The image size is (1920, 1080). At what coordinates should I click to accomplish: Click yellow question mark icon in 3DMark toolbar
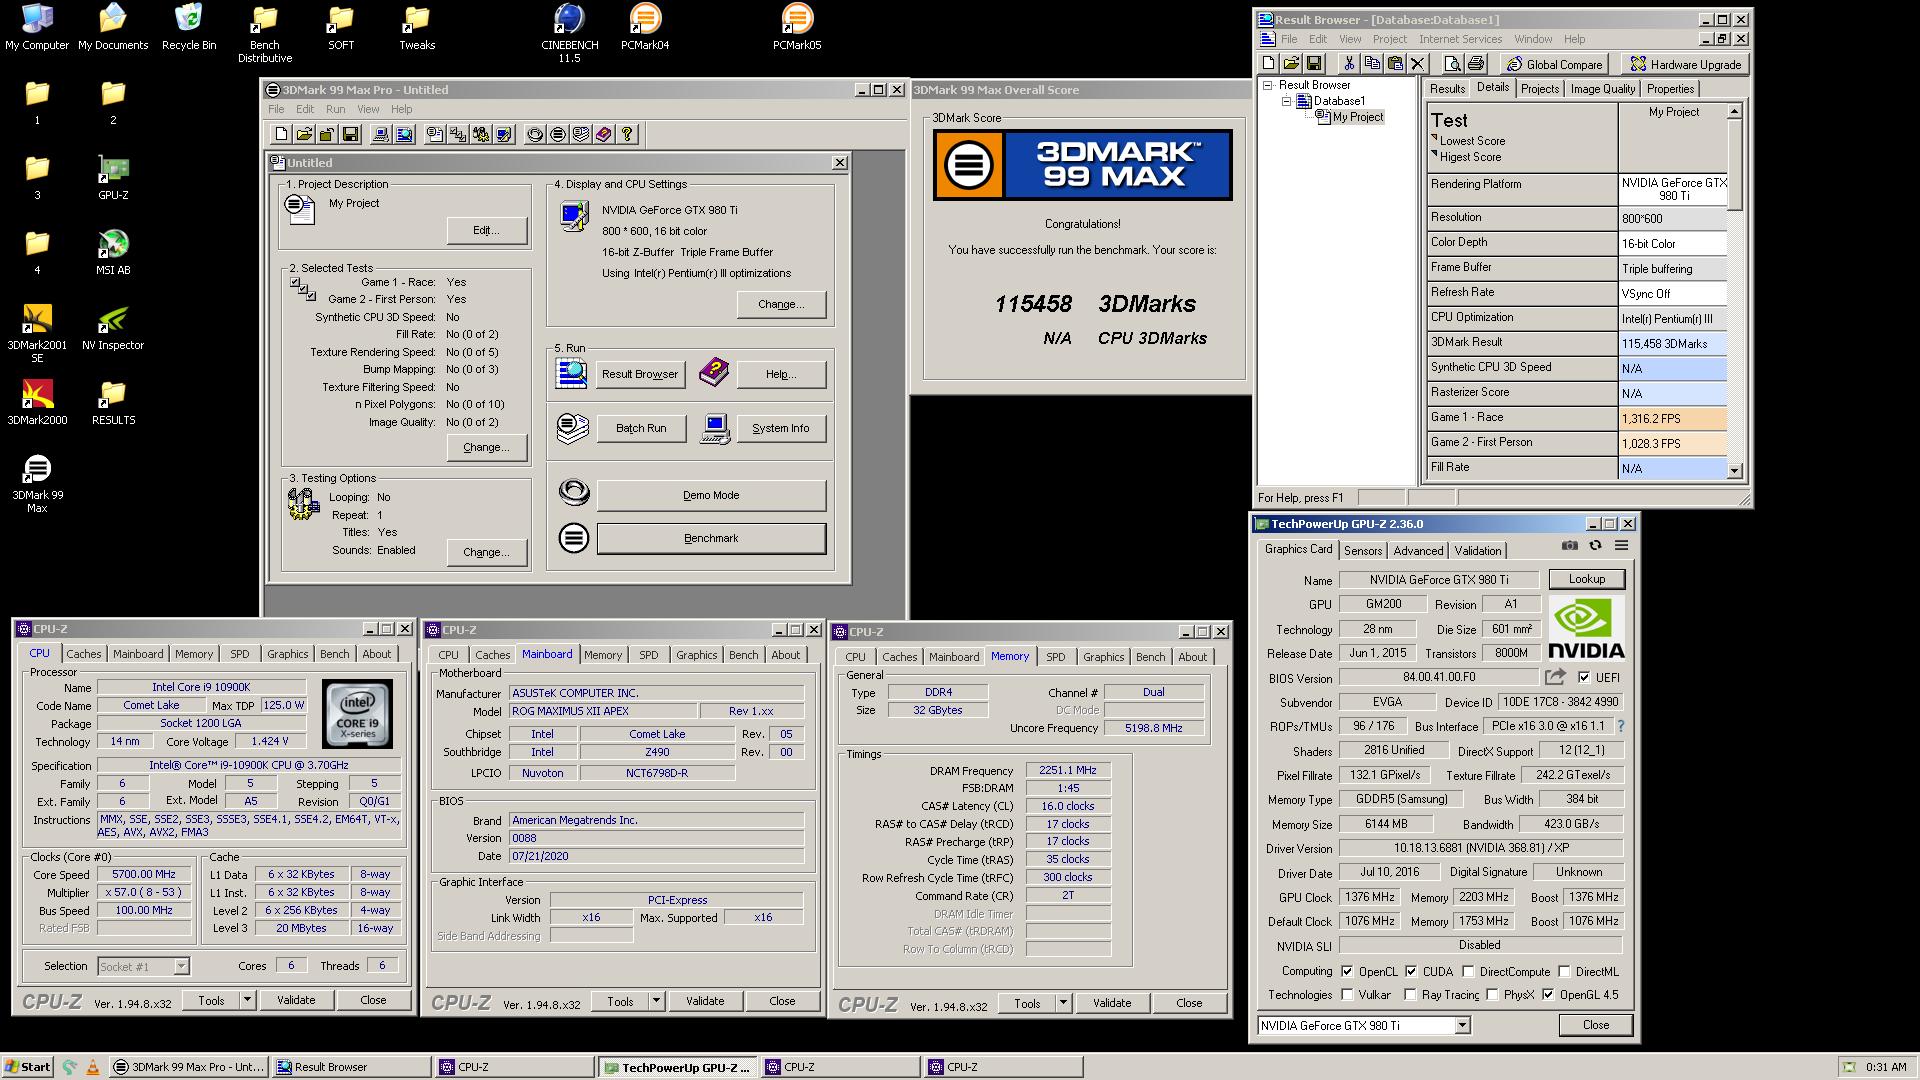(x=627, y=134)
